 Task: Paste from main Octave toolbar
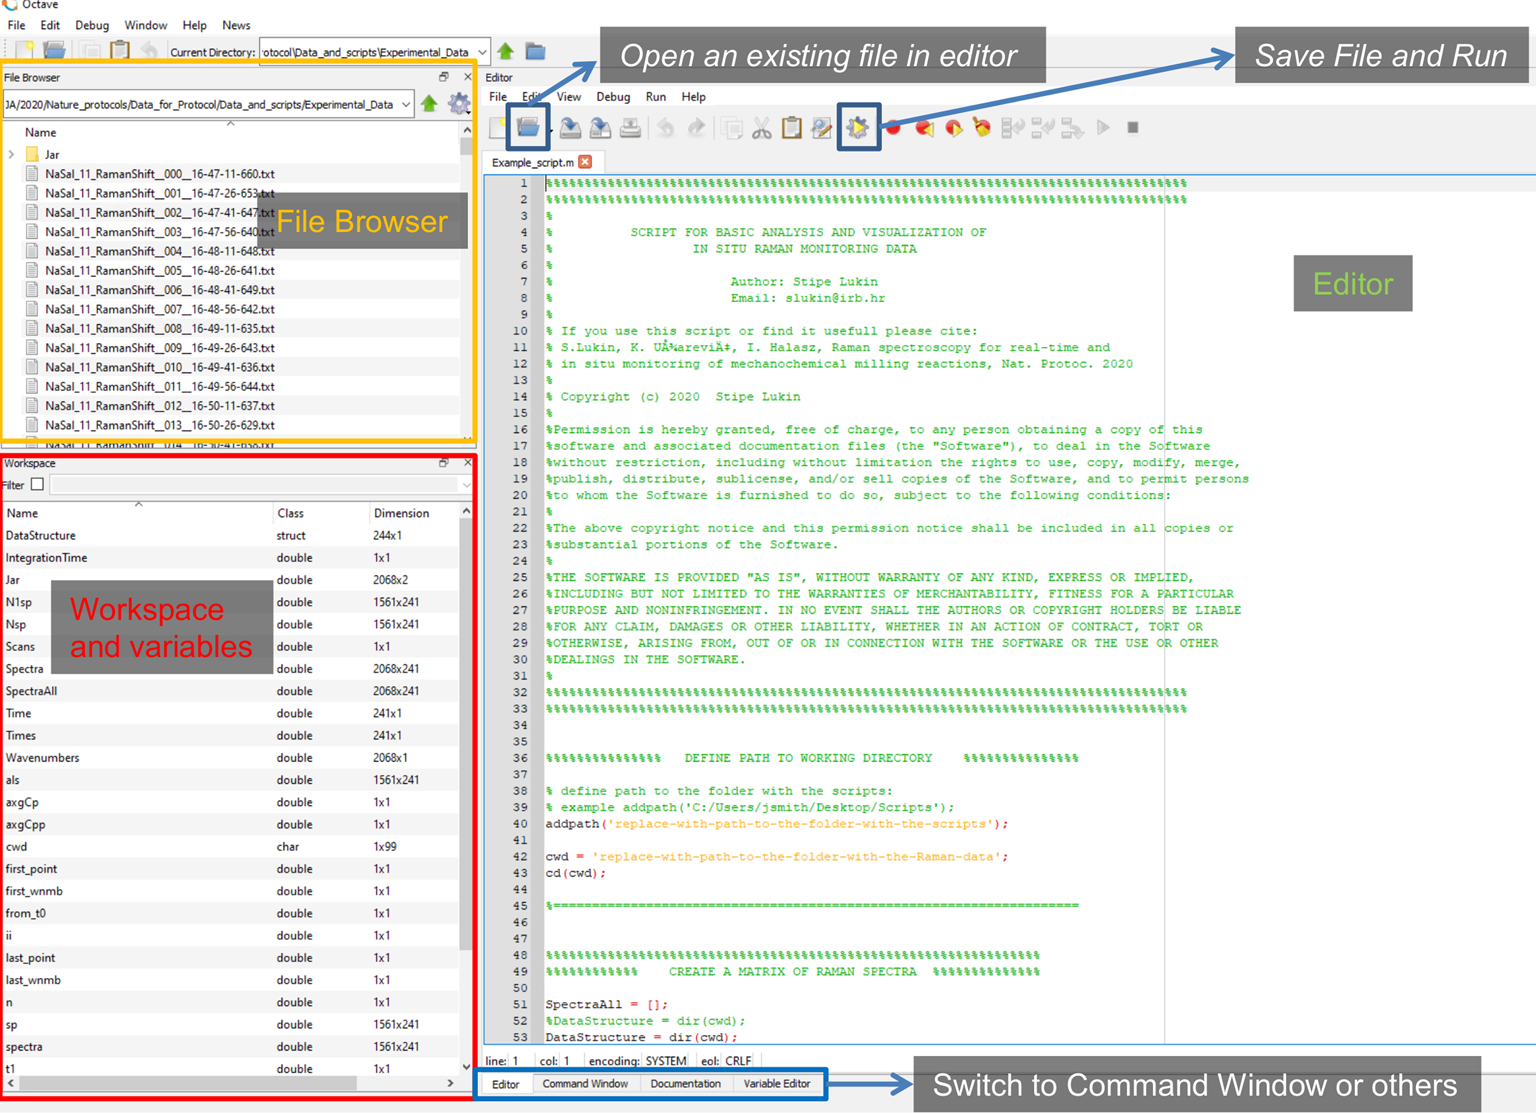point(120,50)
